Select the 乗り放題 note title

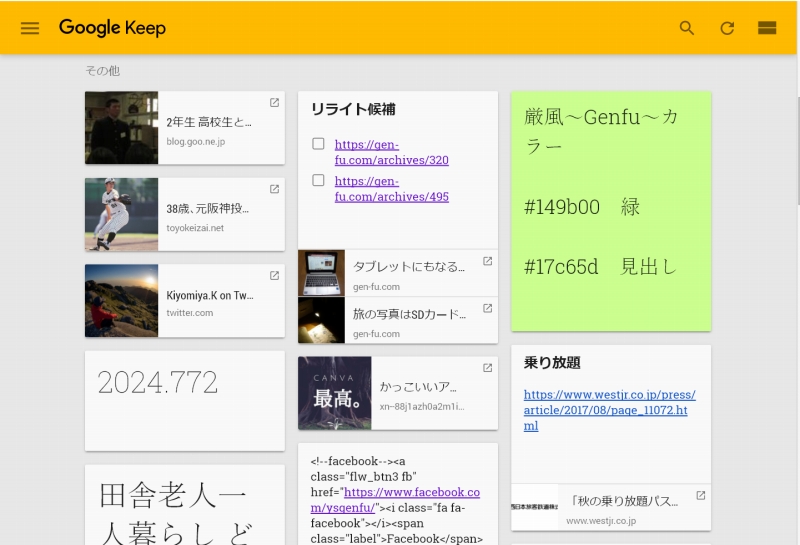pyautogui.click(x=552, y=362)
